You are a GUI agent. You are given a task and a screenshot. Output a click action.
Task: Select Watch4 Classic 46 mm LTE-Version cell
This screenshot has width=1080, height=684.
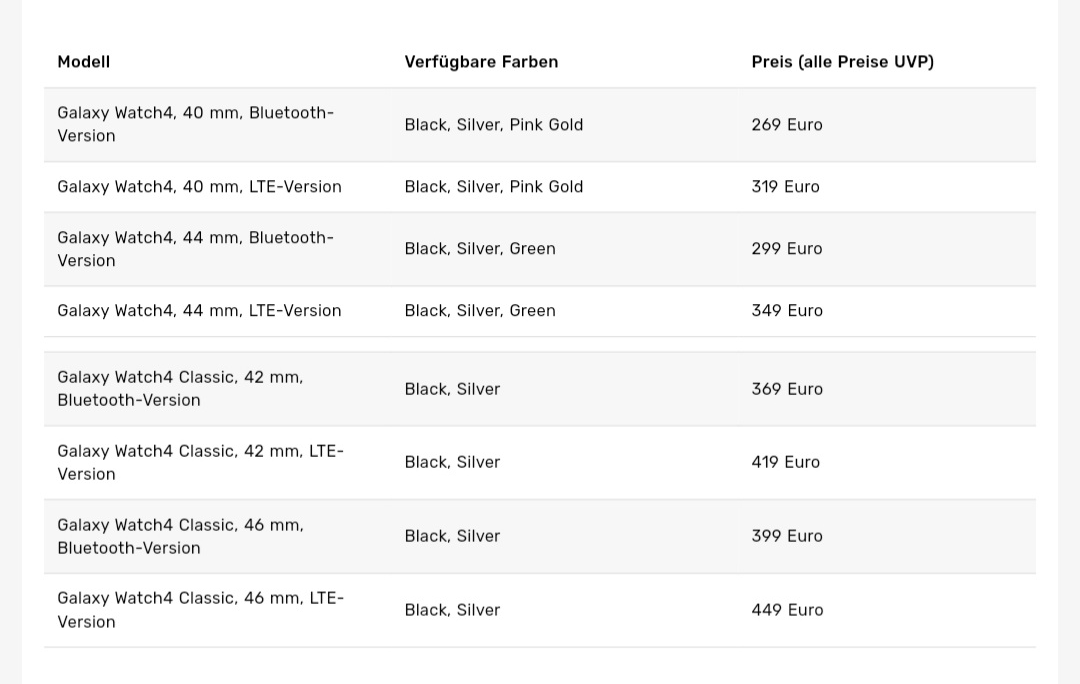click(x=200, y=610)
